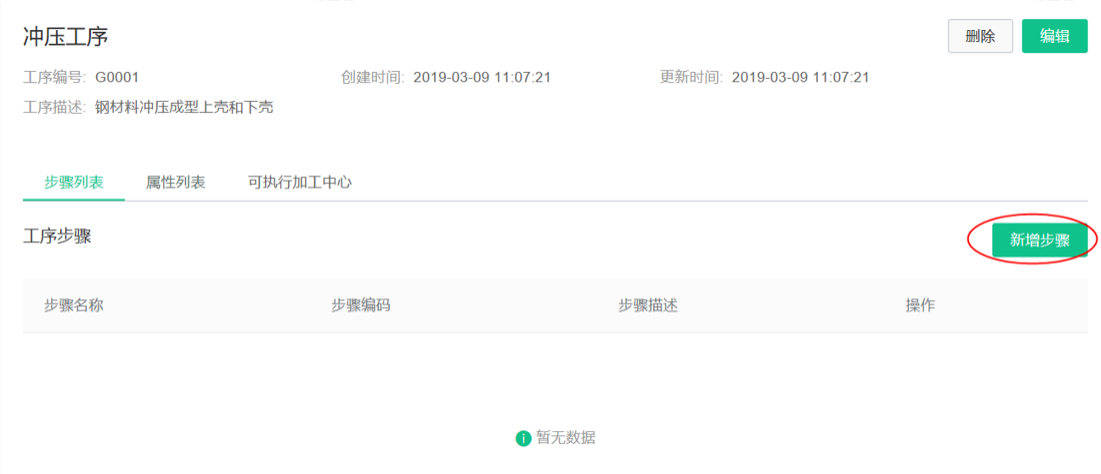The width and height of the screenshot is (1101, 474).
Task: Switch to the 步骤列表 tab
Action: click(x=74, y=183)
